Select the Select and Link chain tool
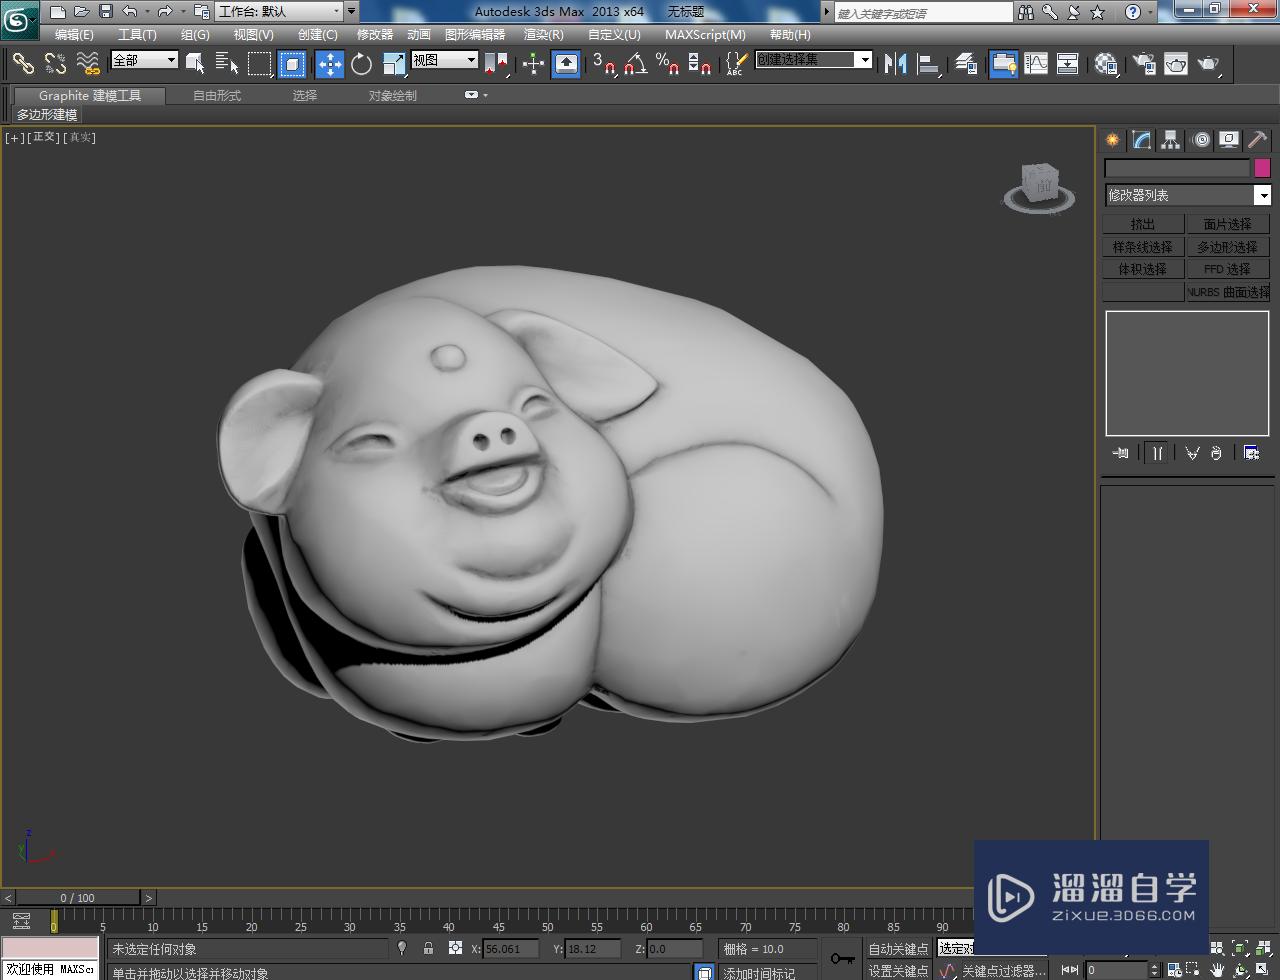 click(23, 64)
